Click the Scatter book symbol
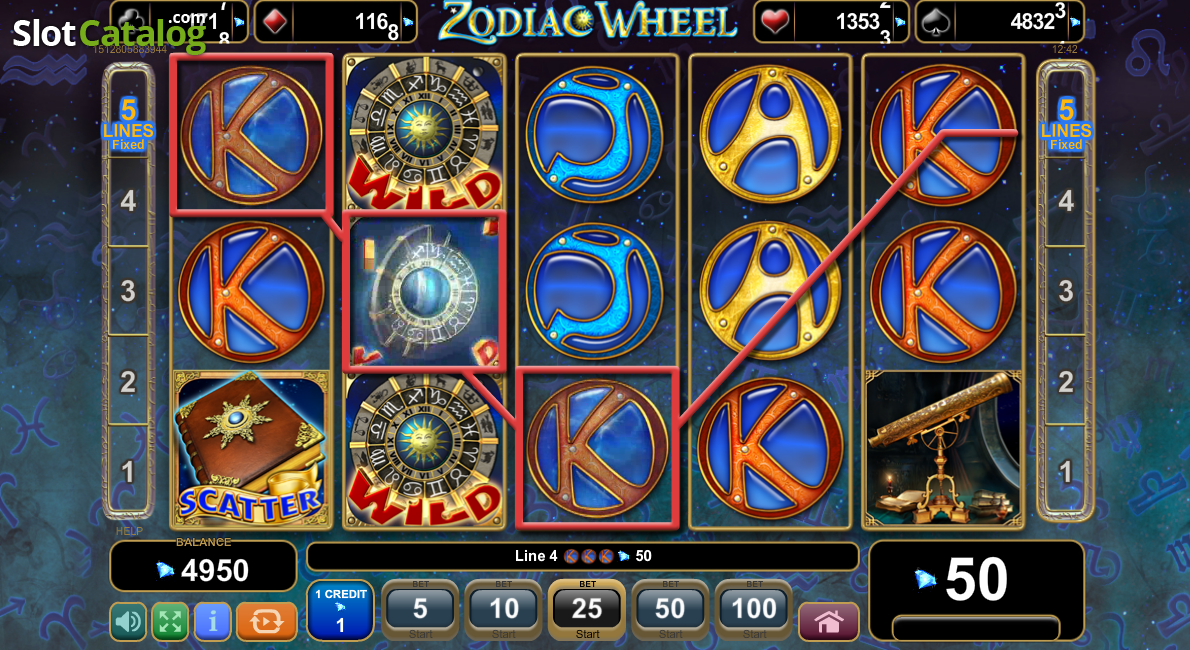Image resolution: width=1190 pixels, height=650 pixels. 251,448
